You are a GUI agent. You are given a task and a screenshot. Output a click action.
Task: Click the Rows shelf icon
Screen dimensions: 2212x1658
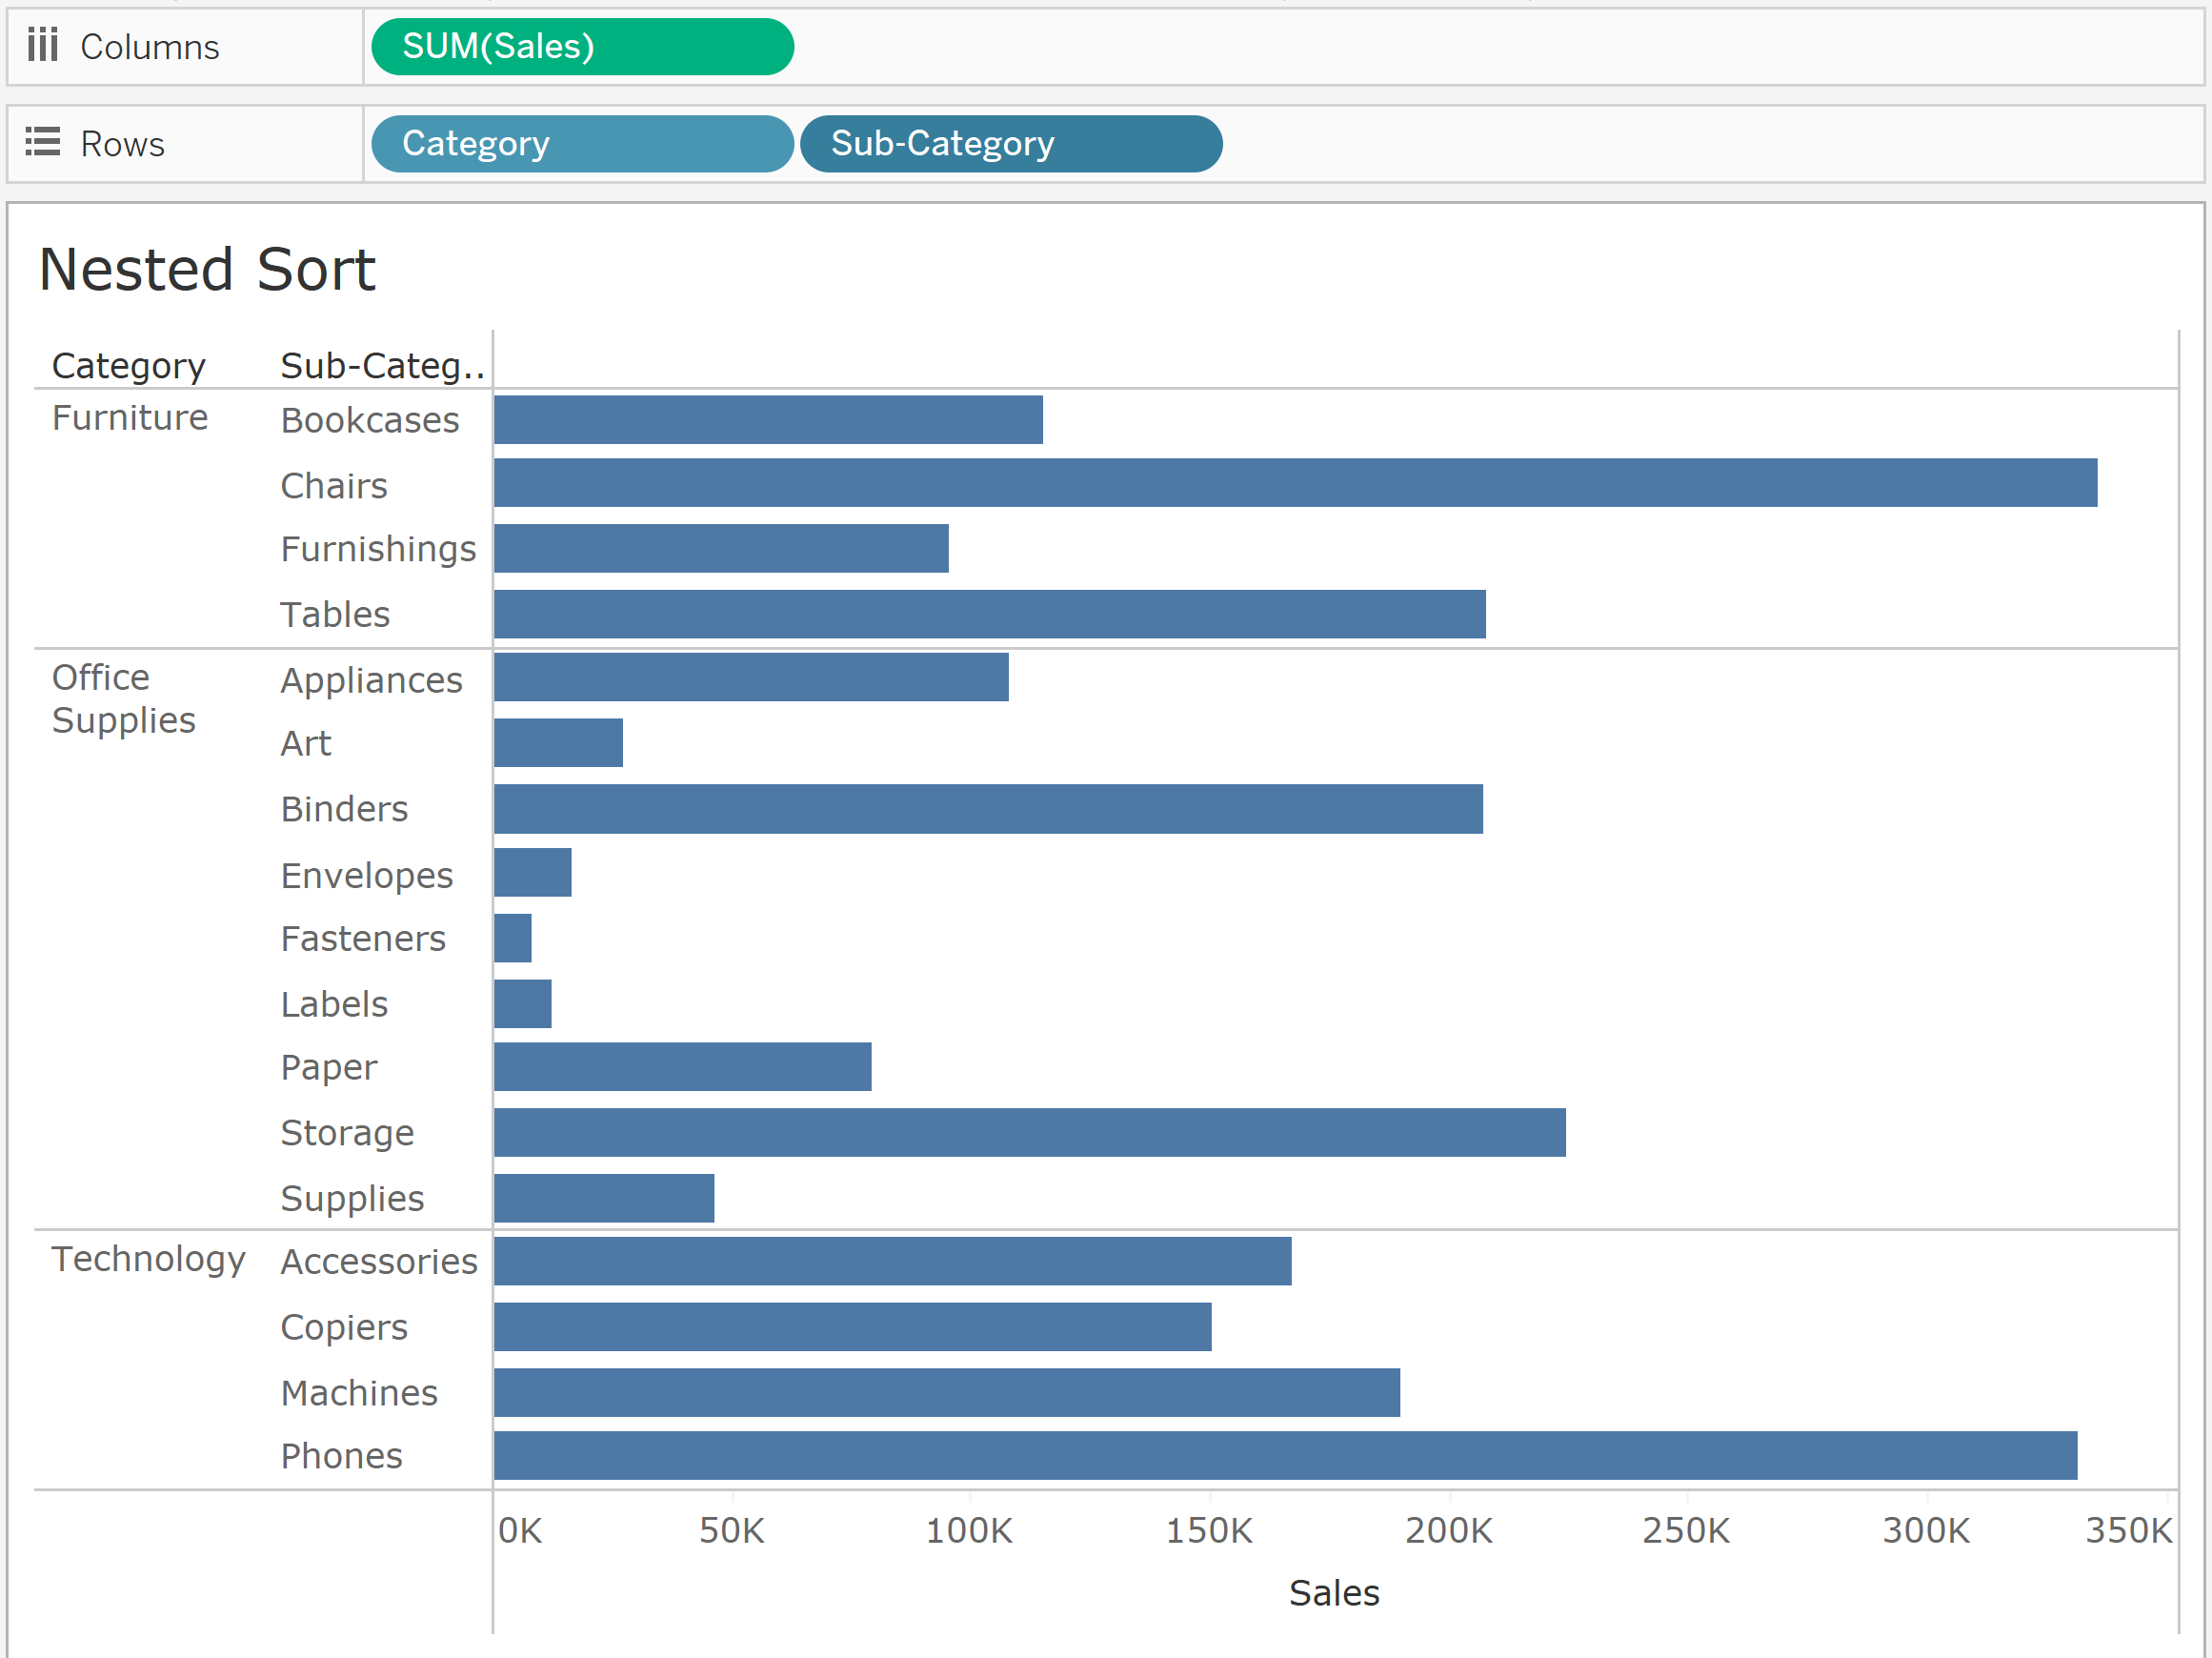point(42,142)
